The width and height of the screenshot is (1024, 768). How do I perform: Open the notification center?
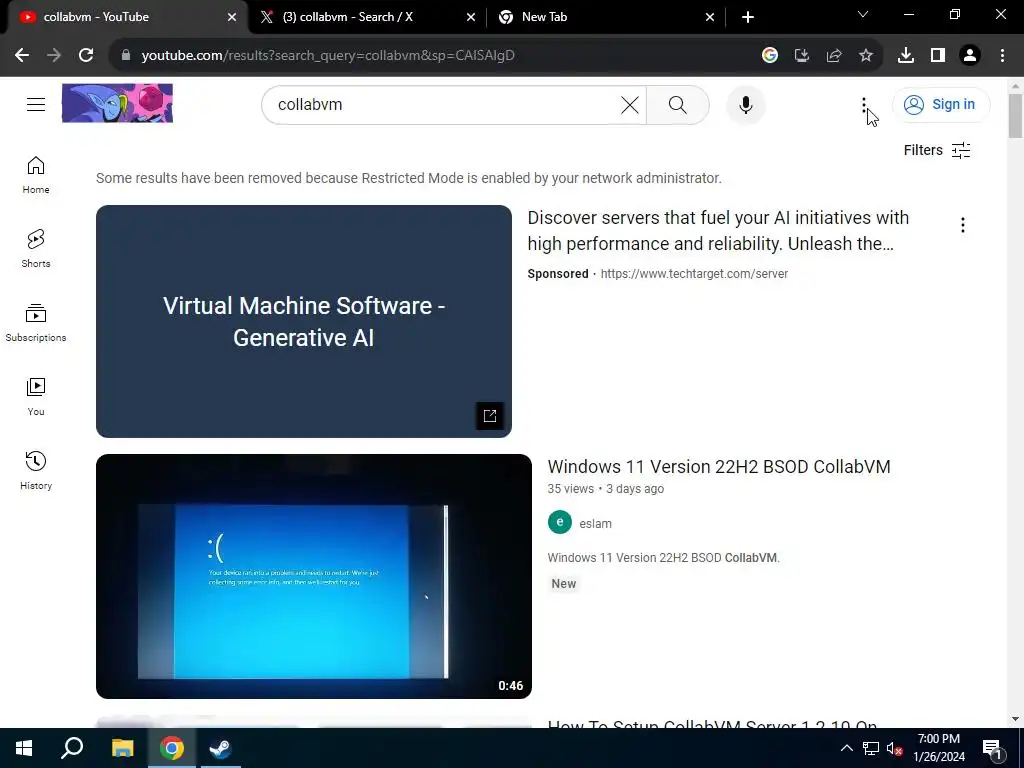coord(992,748)
